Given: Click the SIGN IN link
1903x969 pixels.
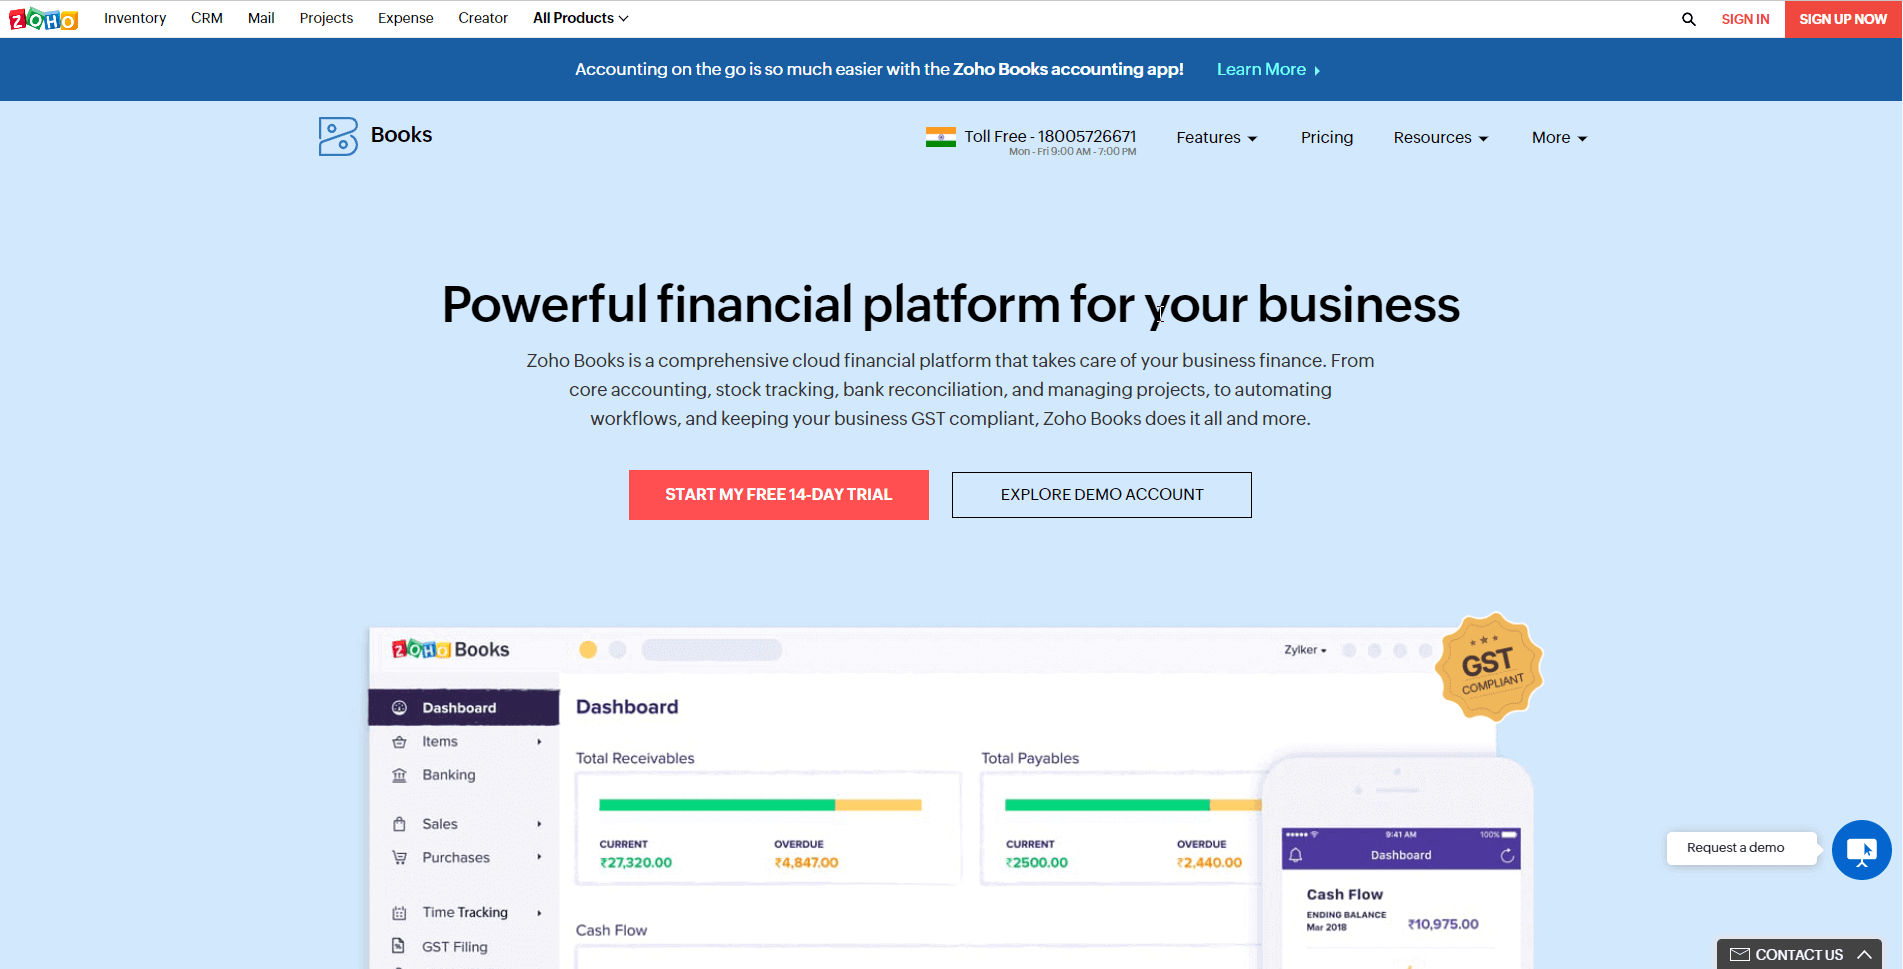Looking at the screenshot, I should 1745,19.
